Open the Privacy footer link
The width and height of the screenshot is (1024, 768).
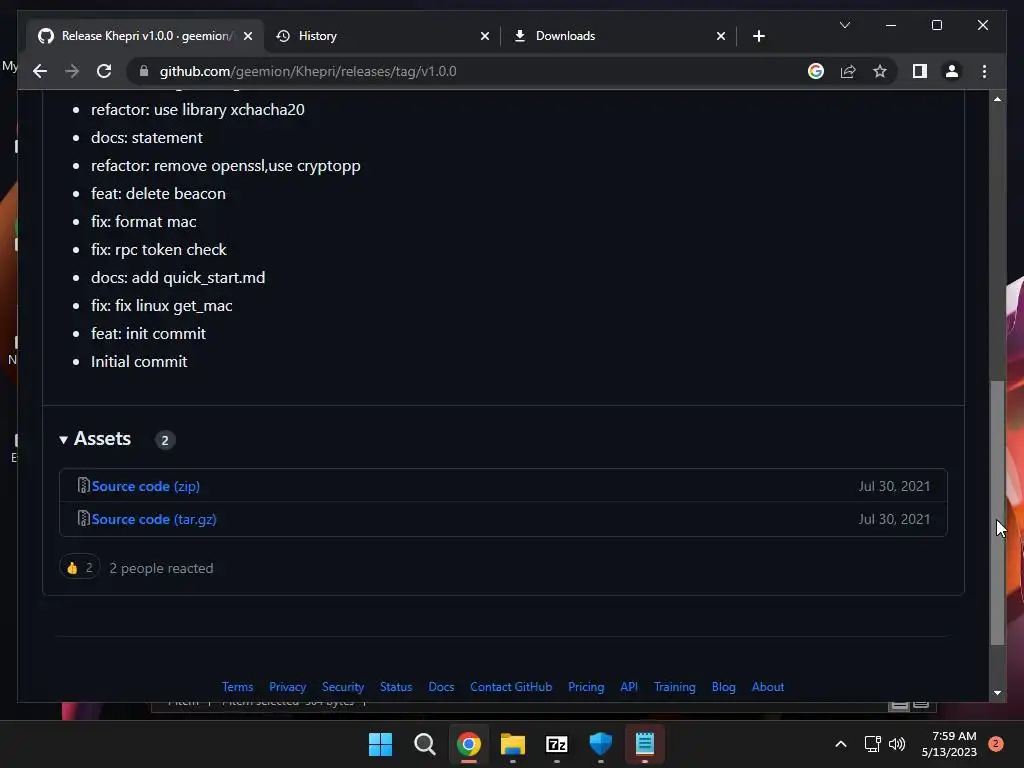coord(287,687)
